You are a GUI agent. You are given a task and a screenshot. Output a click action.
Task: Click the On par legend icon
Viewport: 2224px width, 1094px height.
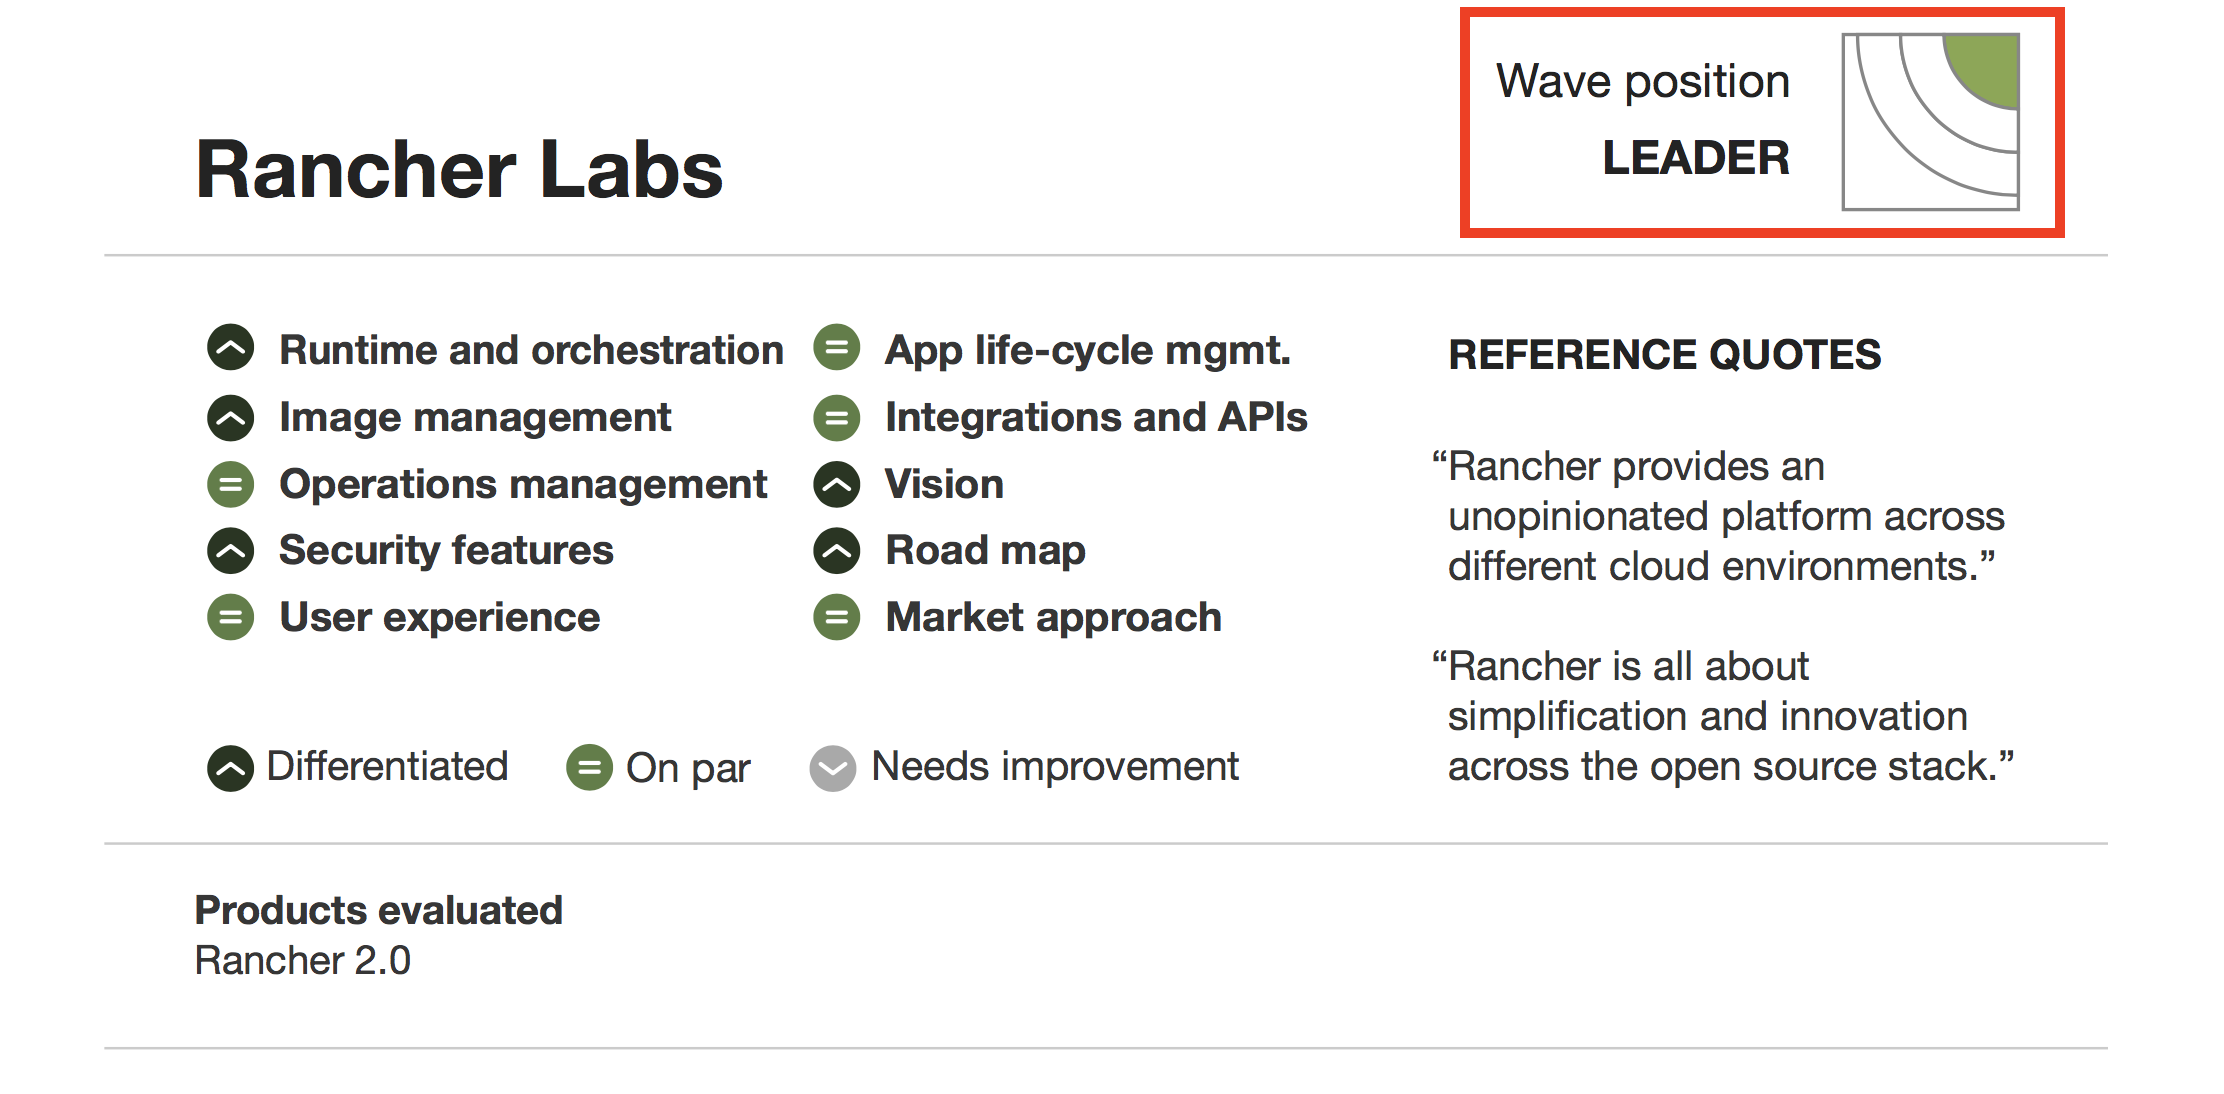(x=590, y=768)
